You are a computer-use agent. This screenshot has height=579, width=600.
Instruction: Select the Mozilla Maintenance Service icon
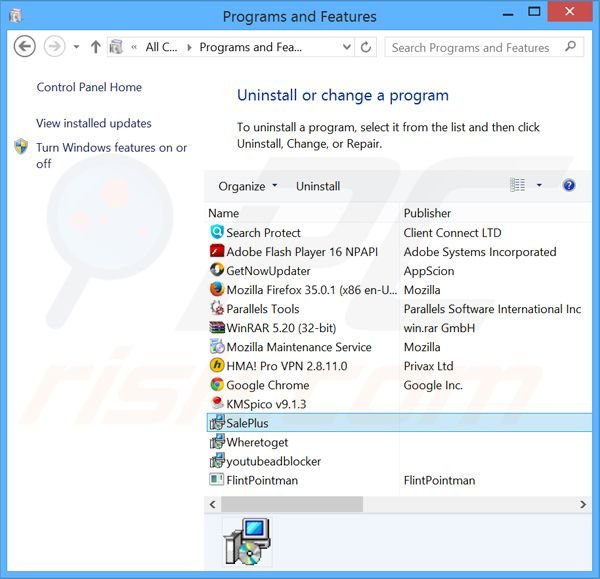point(217,346)
